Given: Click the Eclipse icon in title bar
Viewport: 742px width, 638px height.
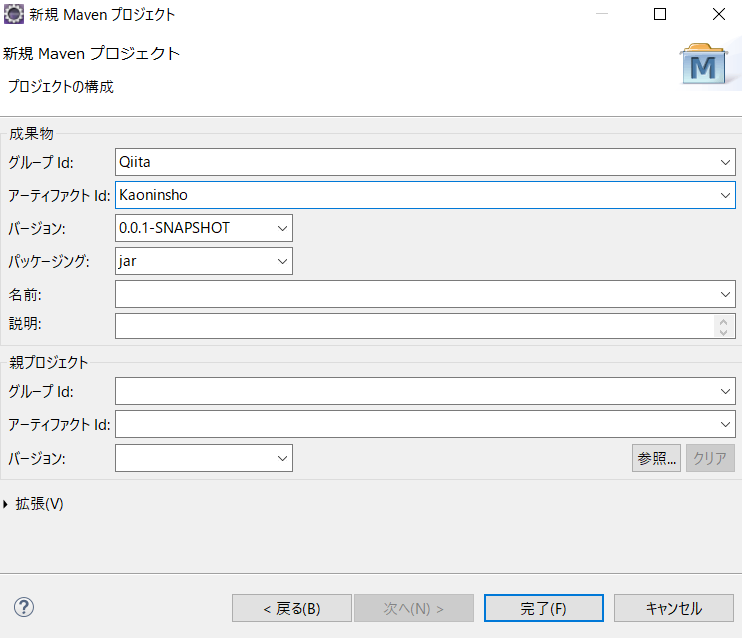Looking at the screenshot, I should [14, 14].
